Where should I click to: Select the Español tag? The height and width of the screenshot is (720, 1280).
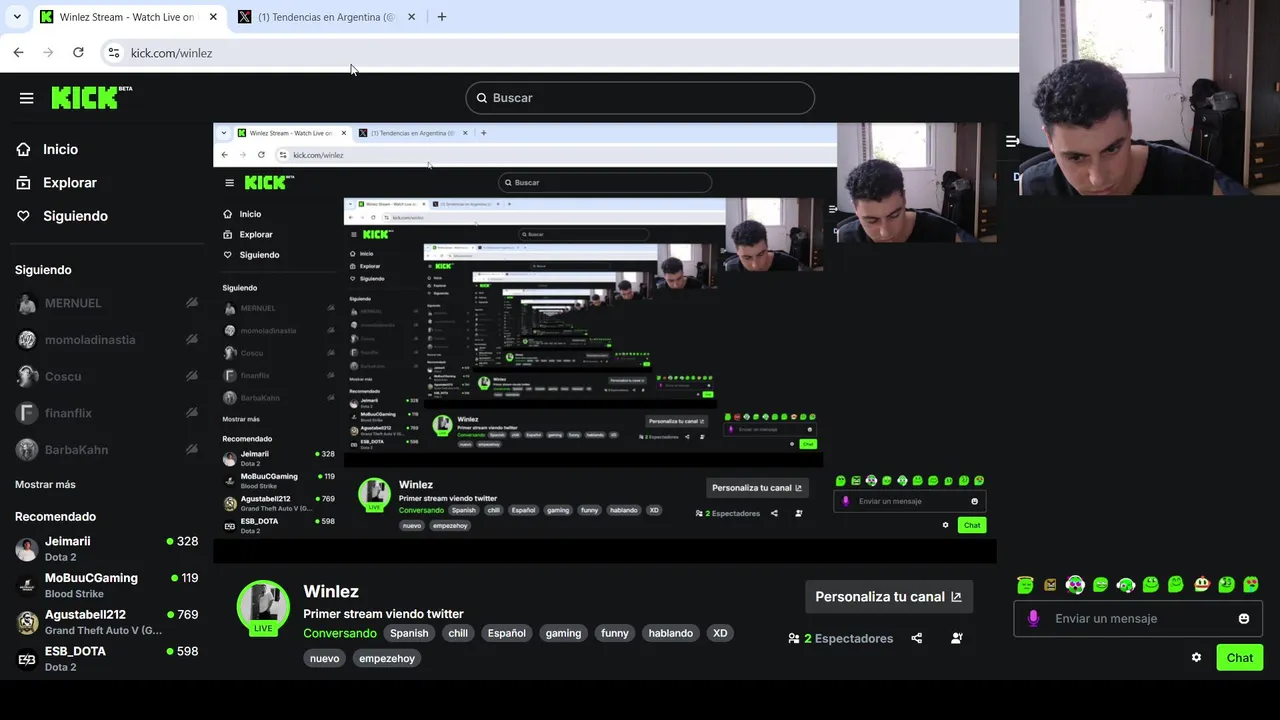(x=506, y=633)
